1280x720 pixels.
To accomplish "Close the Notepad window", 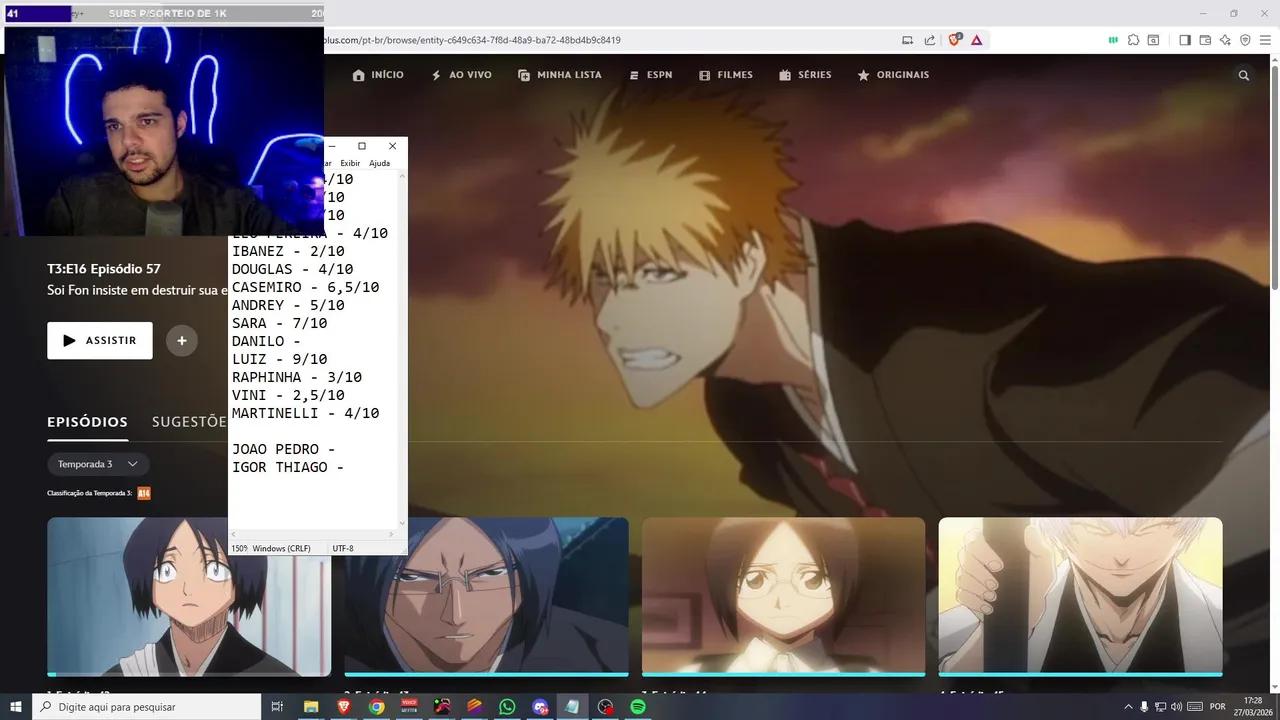I will click(392, 146).
